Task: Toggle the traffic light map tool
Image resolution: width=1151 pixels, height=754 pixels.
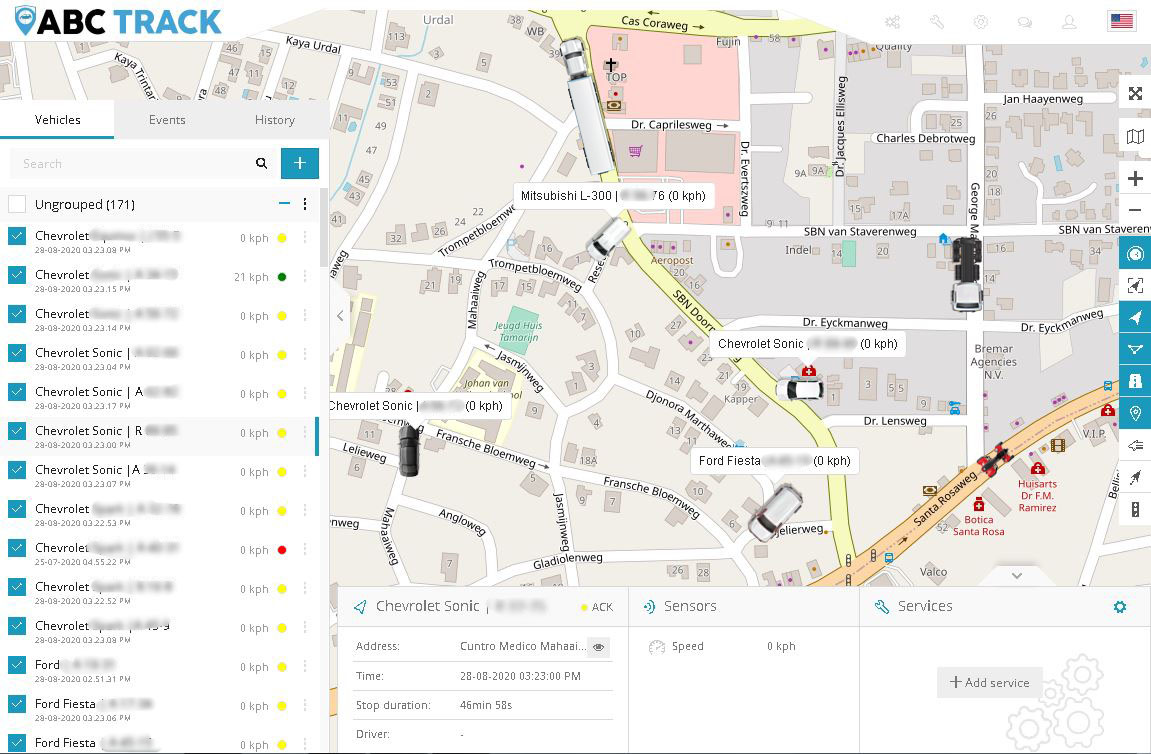Action: tap(1135, 510)
